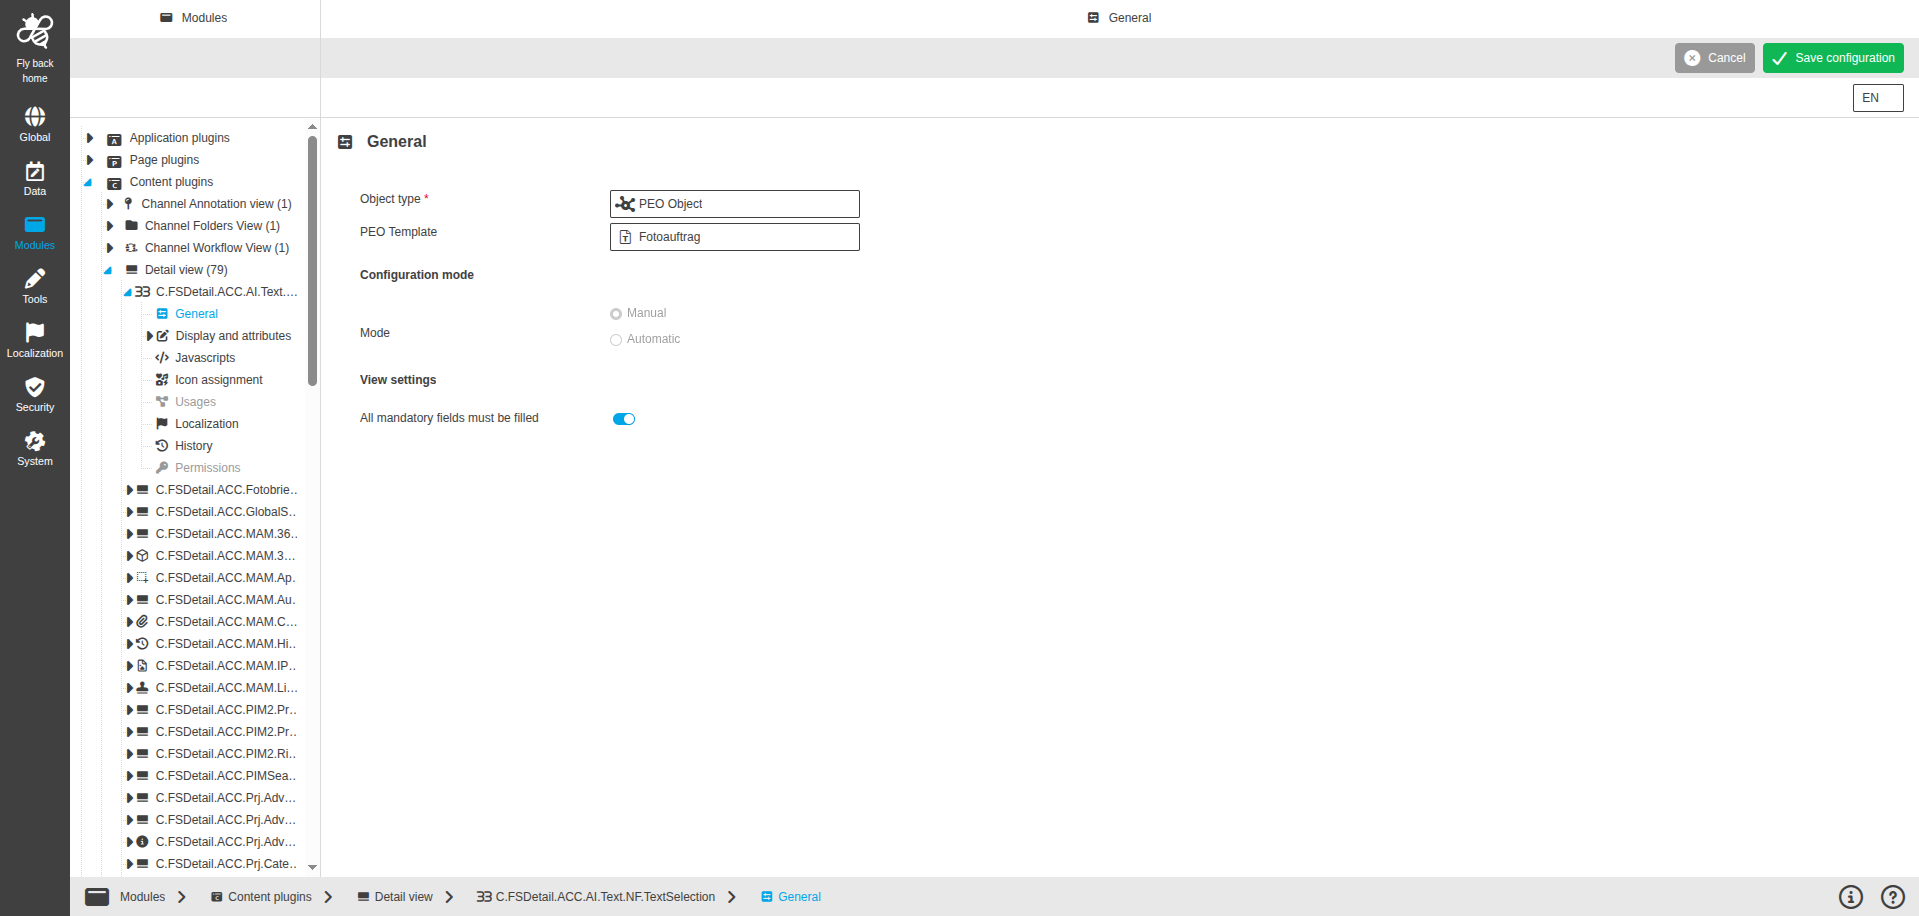Click the Content plugins tree icon
The height and width of the screenshot is (916, 1919).
click(114, 183)
